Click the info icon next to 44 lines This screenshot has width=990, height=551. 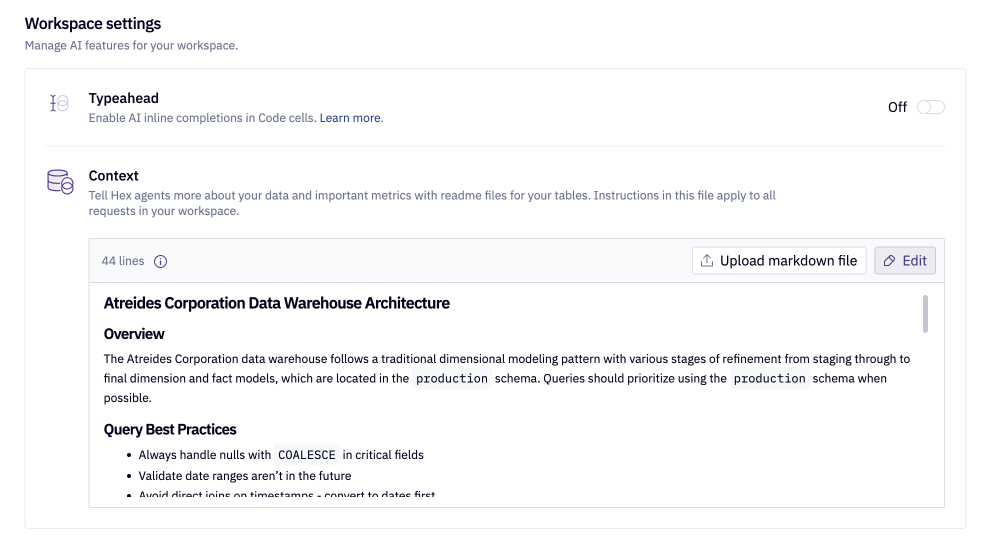coord(160,261)
